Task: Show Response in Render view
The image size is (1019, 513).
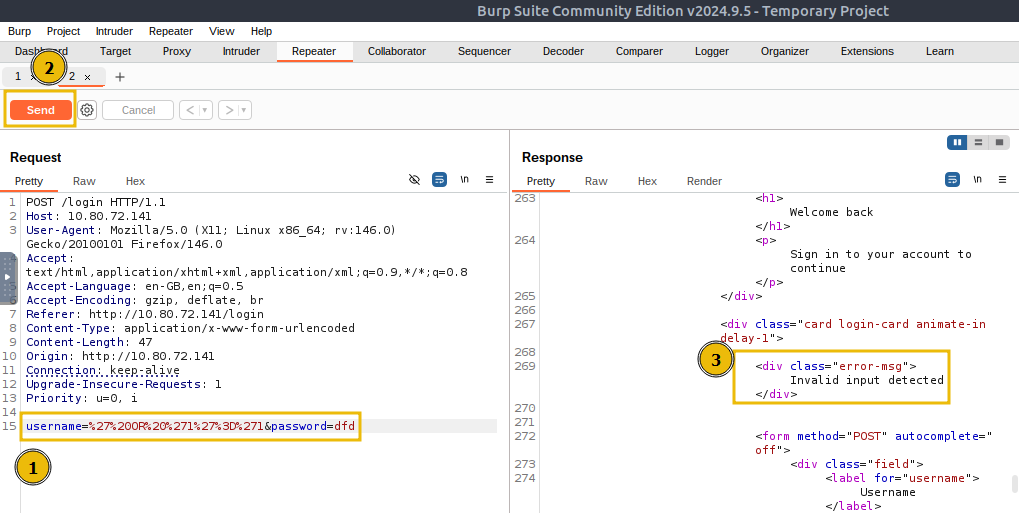Action: [x=704, y=181]
